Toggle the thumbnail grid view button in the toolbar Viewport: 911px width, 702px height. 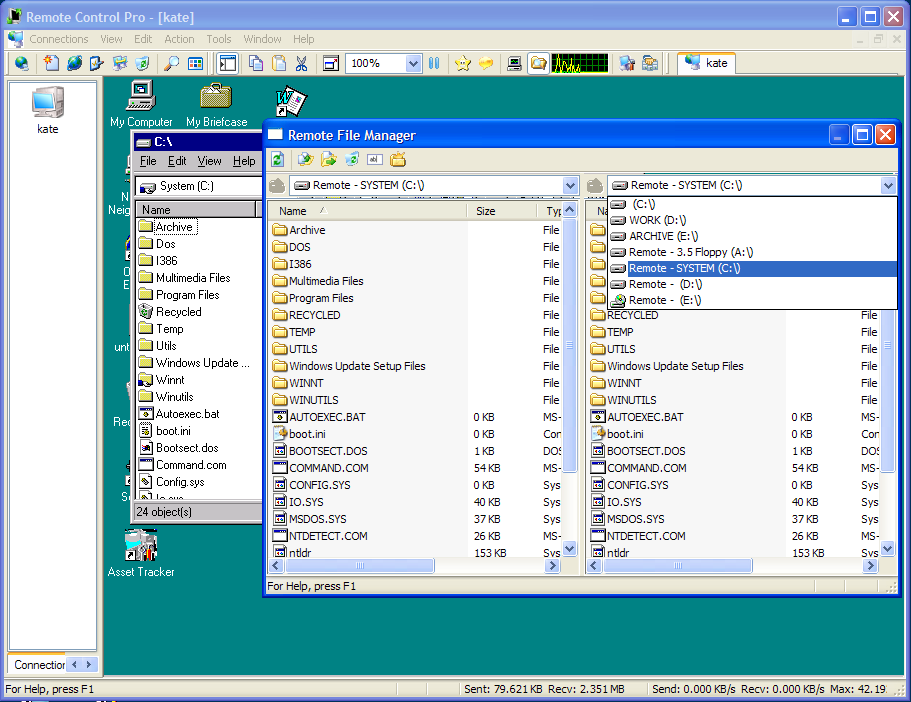[196, 63]
